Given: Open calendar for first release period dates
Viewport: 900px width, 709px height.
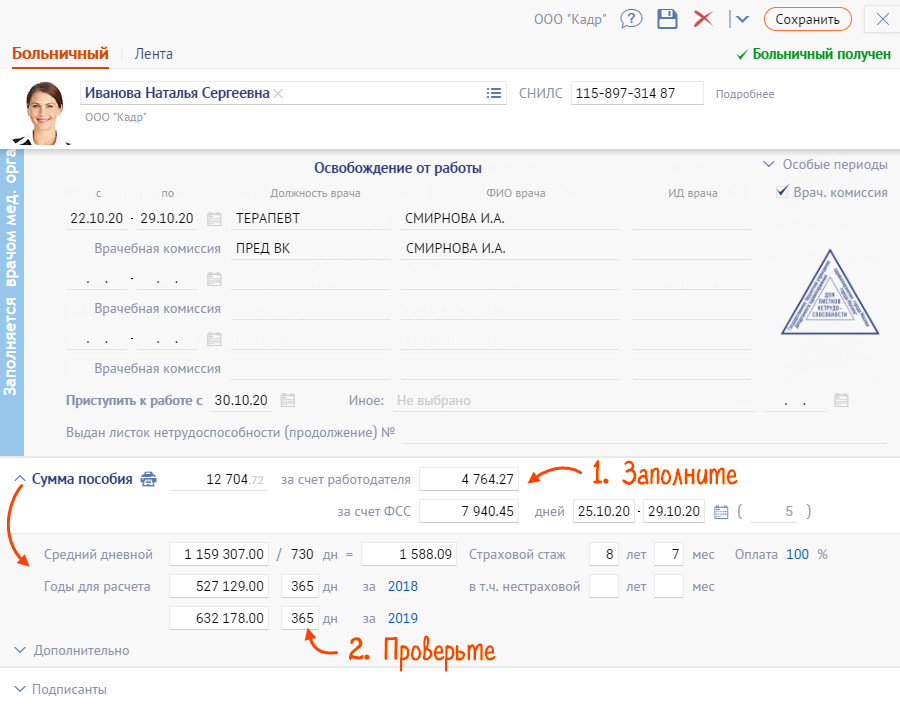Looking at the screenshot, I should pyautogui.click(x=214, y=219).
